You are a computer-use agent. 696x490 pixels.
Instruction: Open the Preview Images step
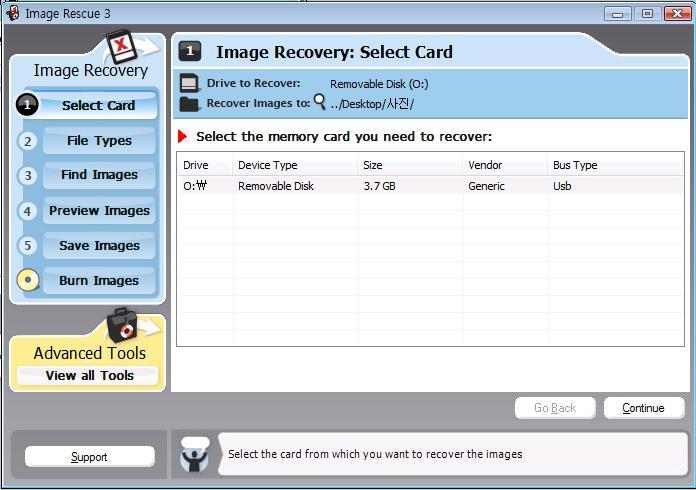click(x=99, y=210)
